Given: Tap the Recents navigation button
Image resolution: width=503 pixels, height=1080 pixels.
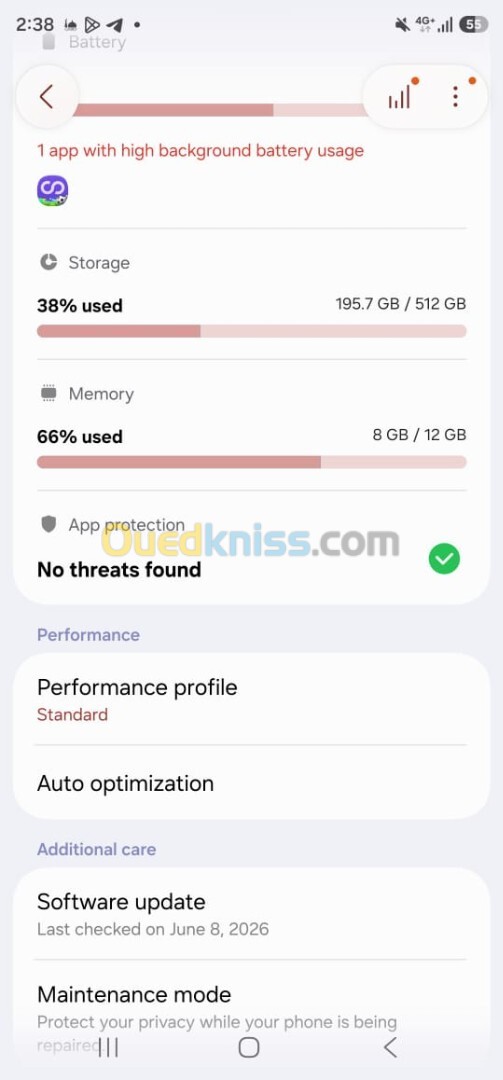Looking at the screenshot, I should (x=108, y=1048).
